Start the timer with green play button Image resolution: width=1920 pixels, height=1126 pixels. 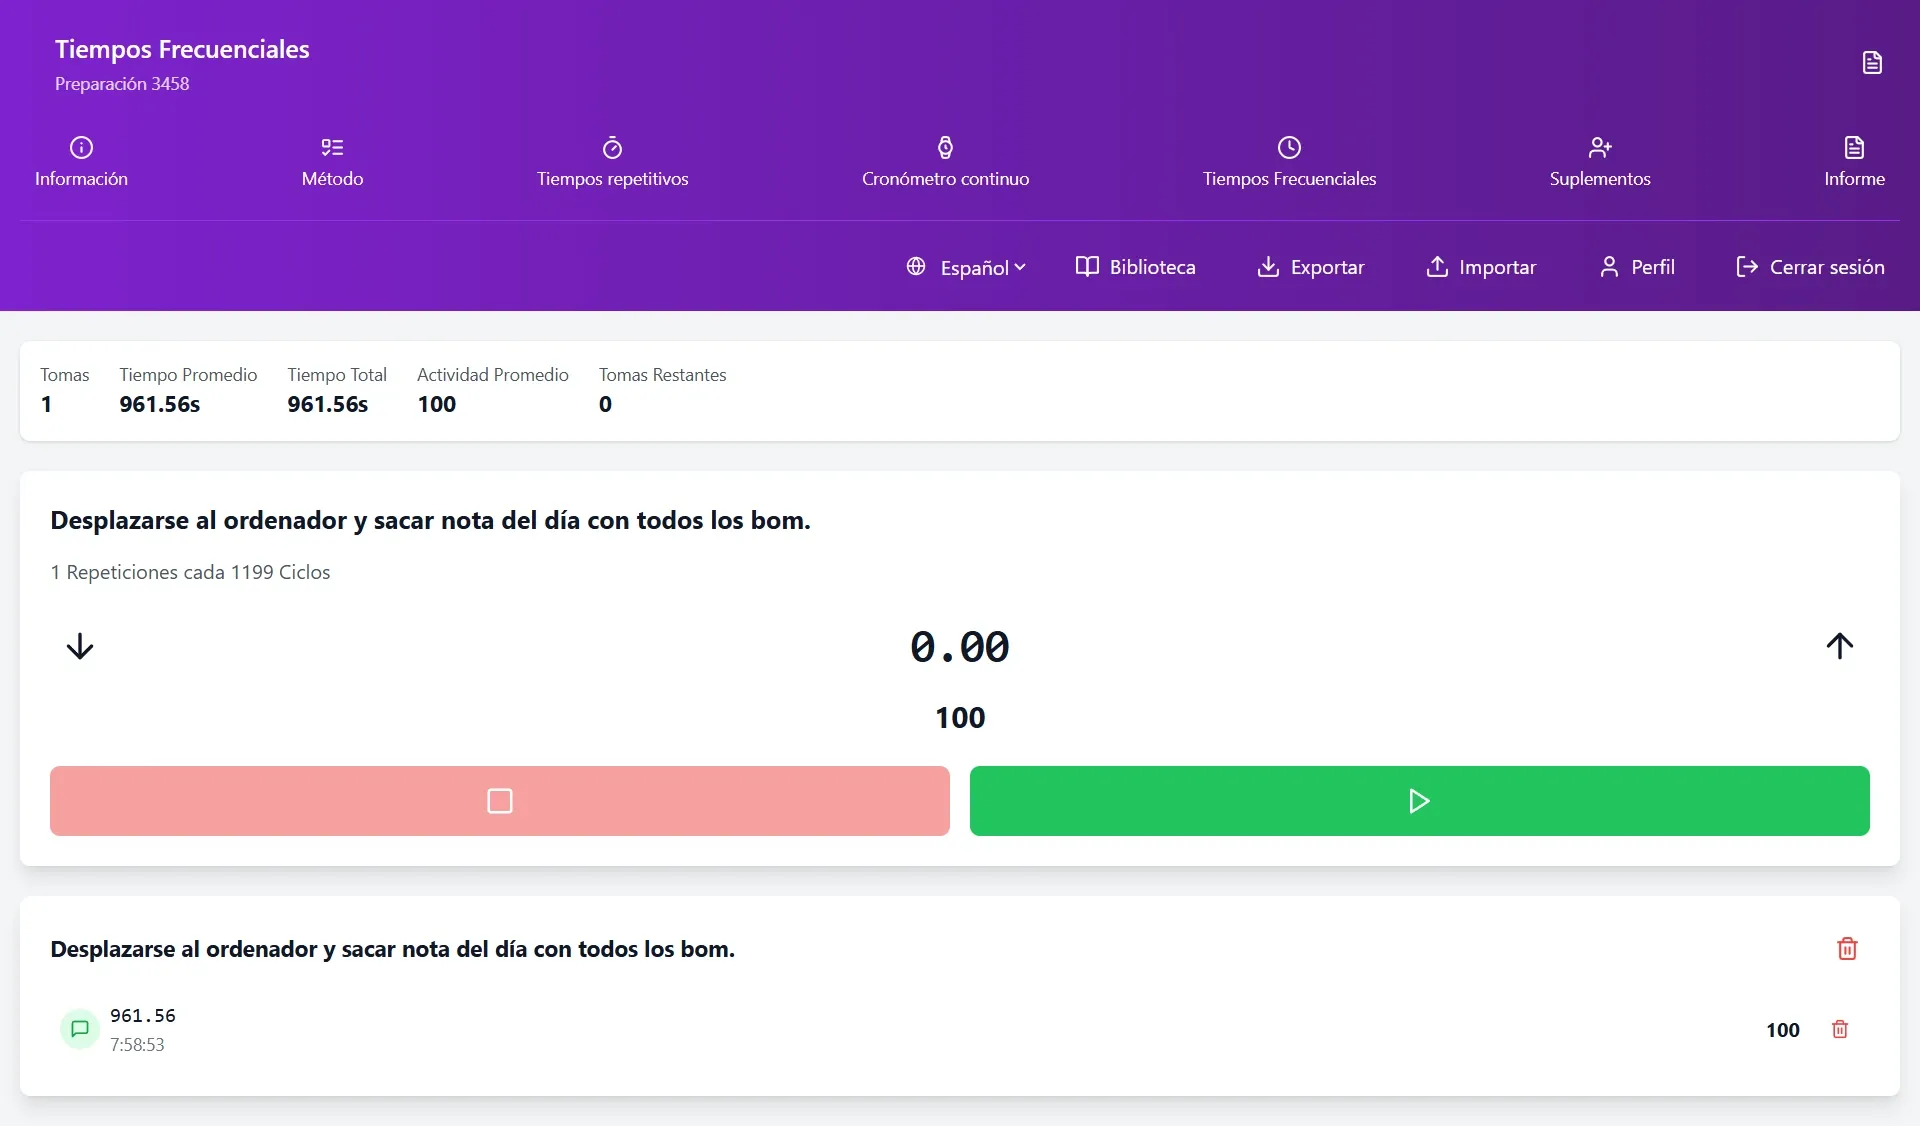pos(1419,801)
